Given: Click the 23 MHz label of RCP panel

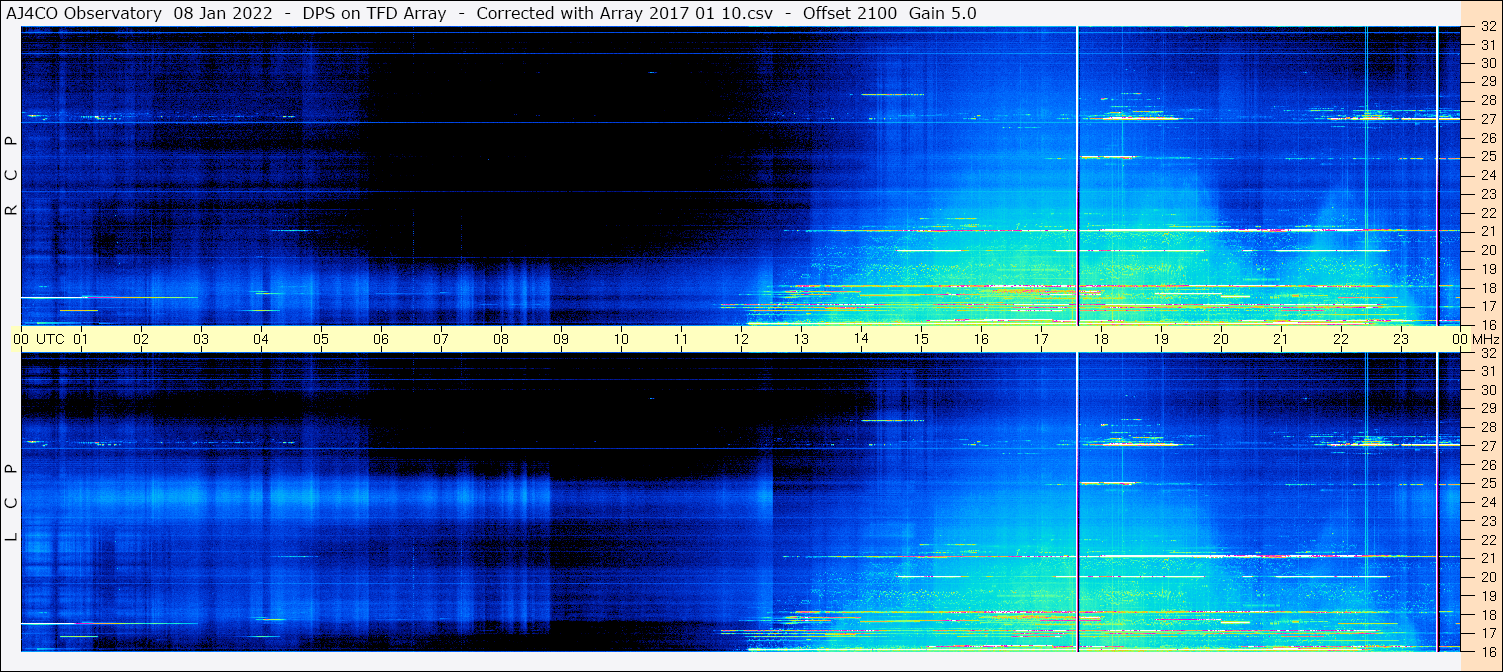Looking at the screenshot, I should 1487,194.
